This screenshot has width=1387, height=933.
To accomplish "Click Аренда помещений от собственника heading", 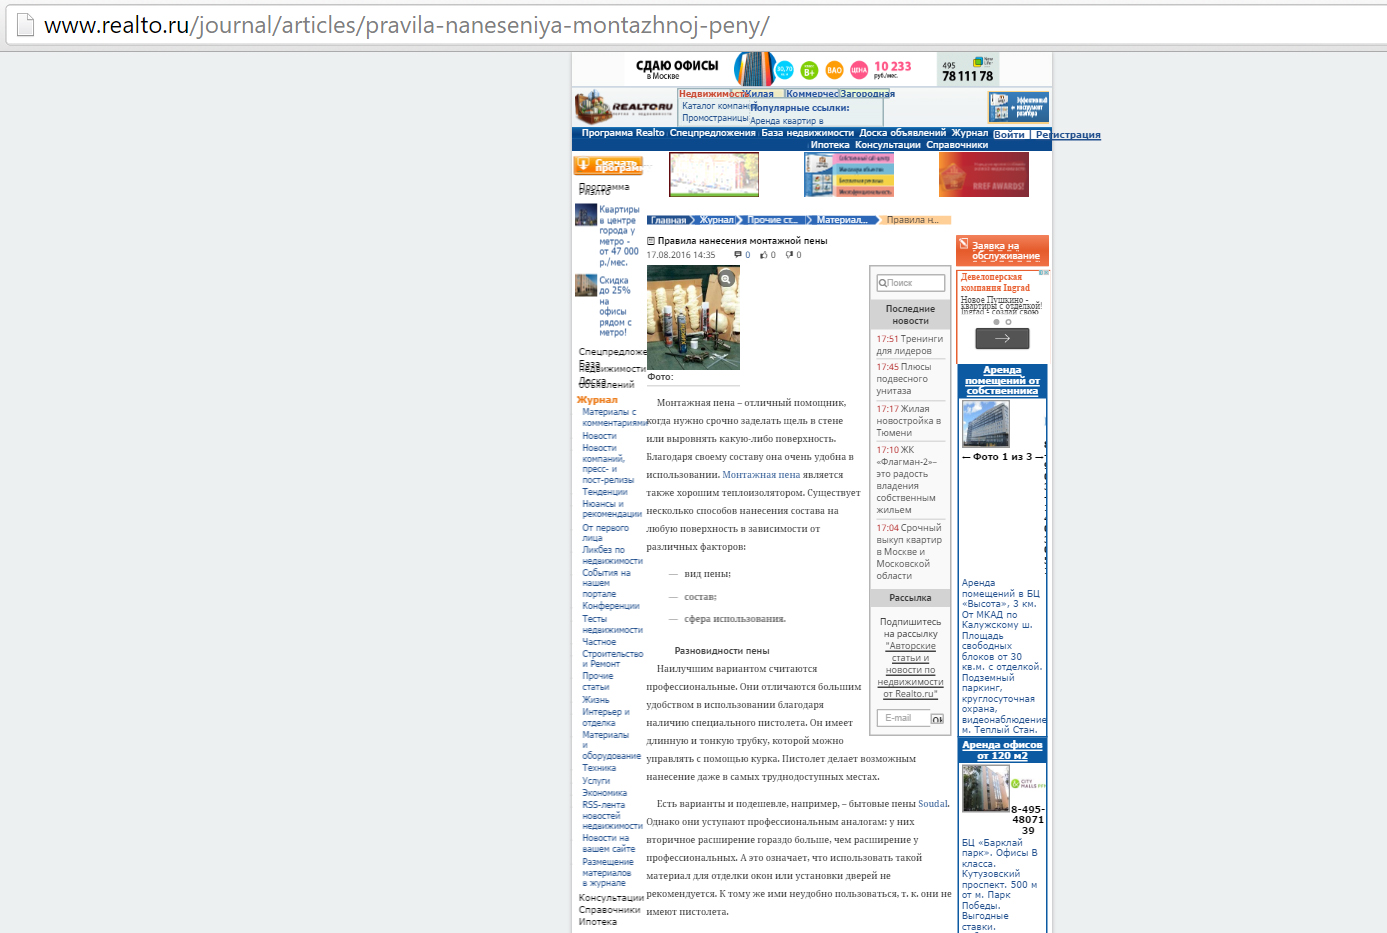I will point(1002,381).
